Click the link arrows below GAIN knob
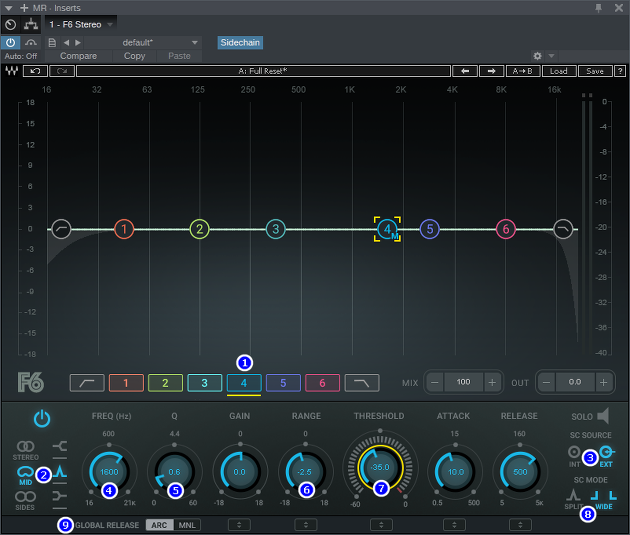This screenshot has height=535, width=630. tap(239, 525)
